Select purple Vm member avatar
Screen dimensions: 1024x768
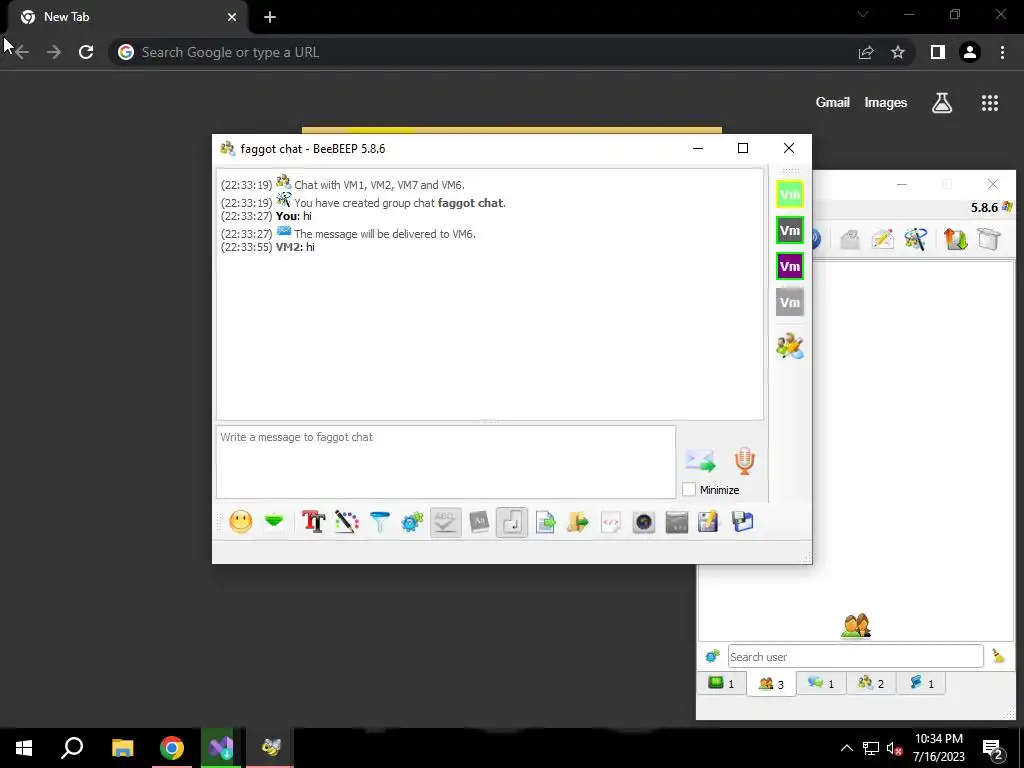pos(790,266)
